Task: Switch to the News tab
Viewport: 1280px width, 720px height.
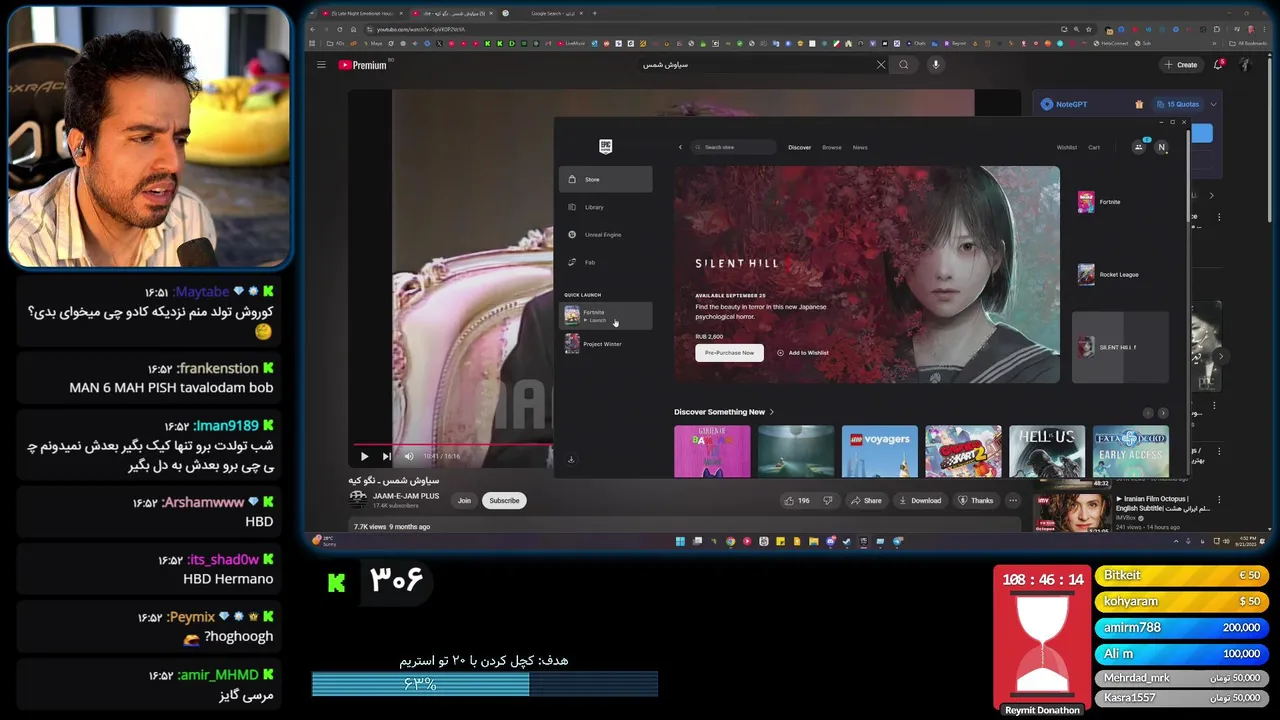Action: 860,147
